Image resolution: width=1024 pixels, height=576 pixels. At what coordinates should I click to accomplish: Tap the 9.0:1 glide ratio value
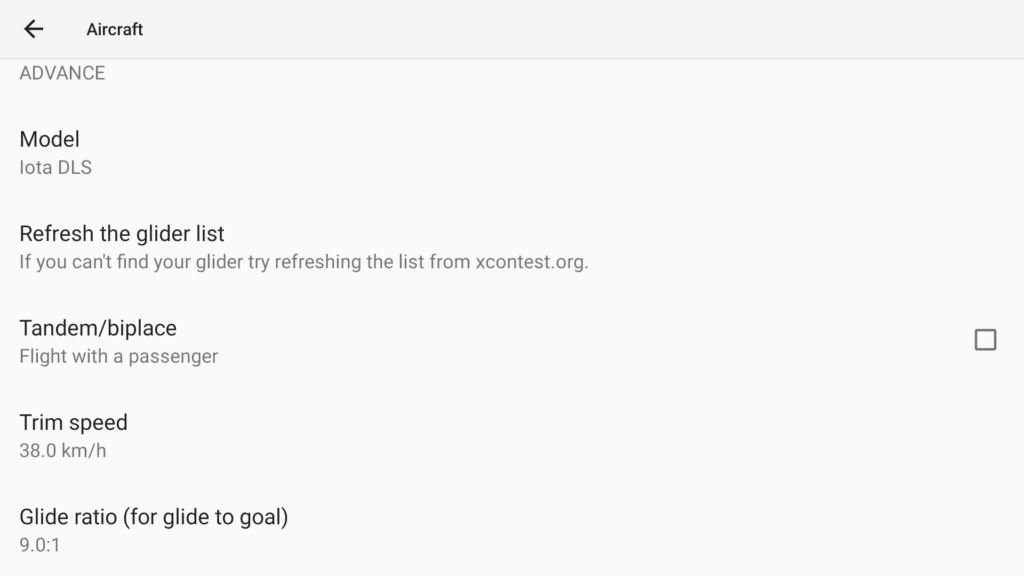[x=40, y=545]
